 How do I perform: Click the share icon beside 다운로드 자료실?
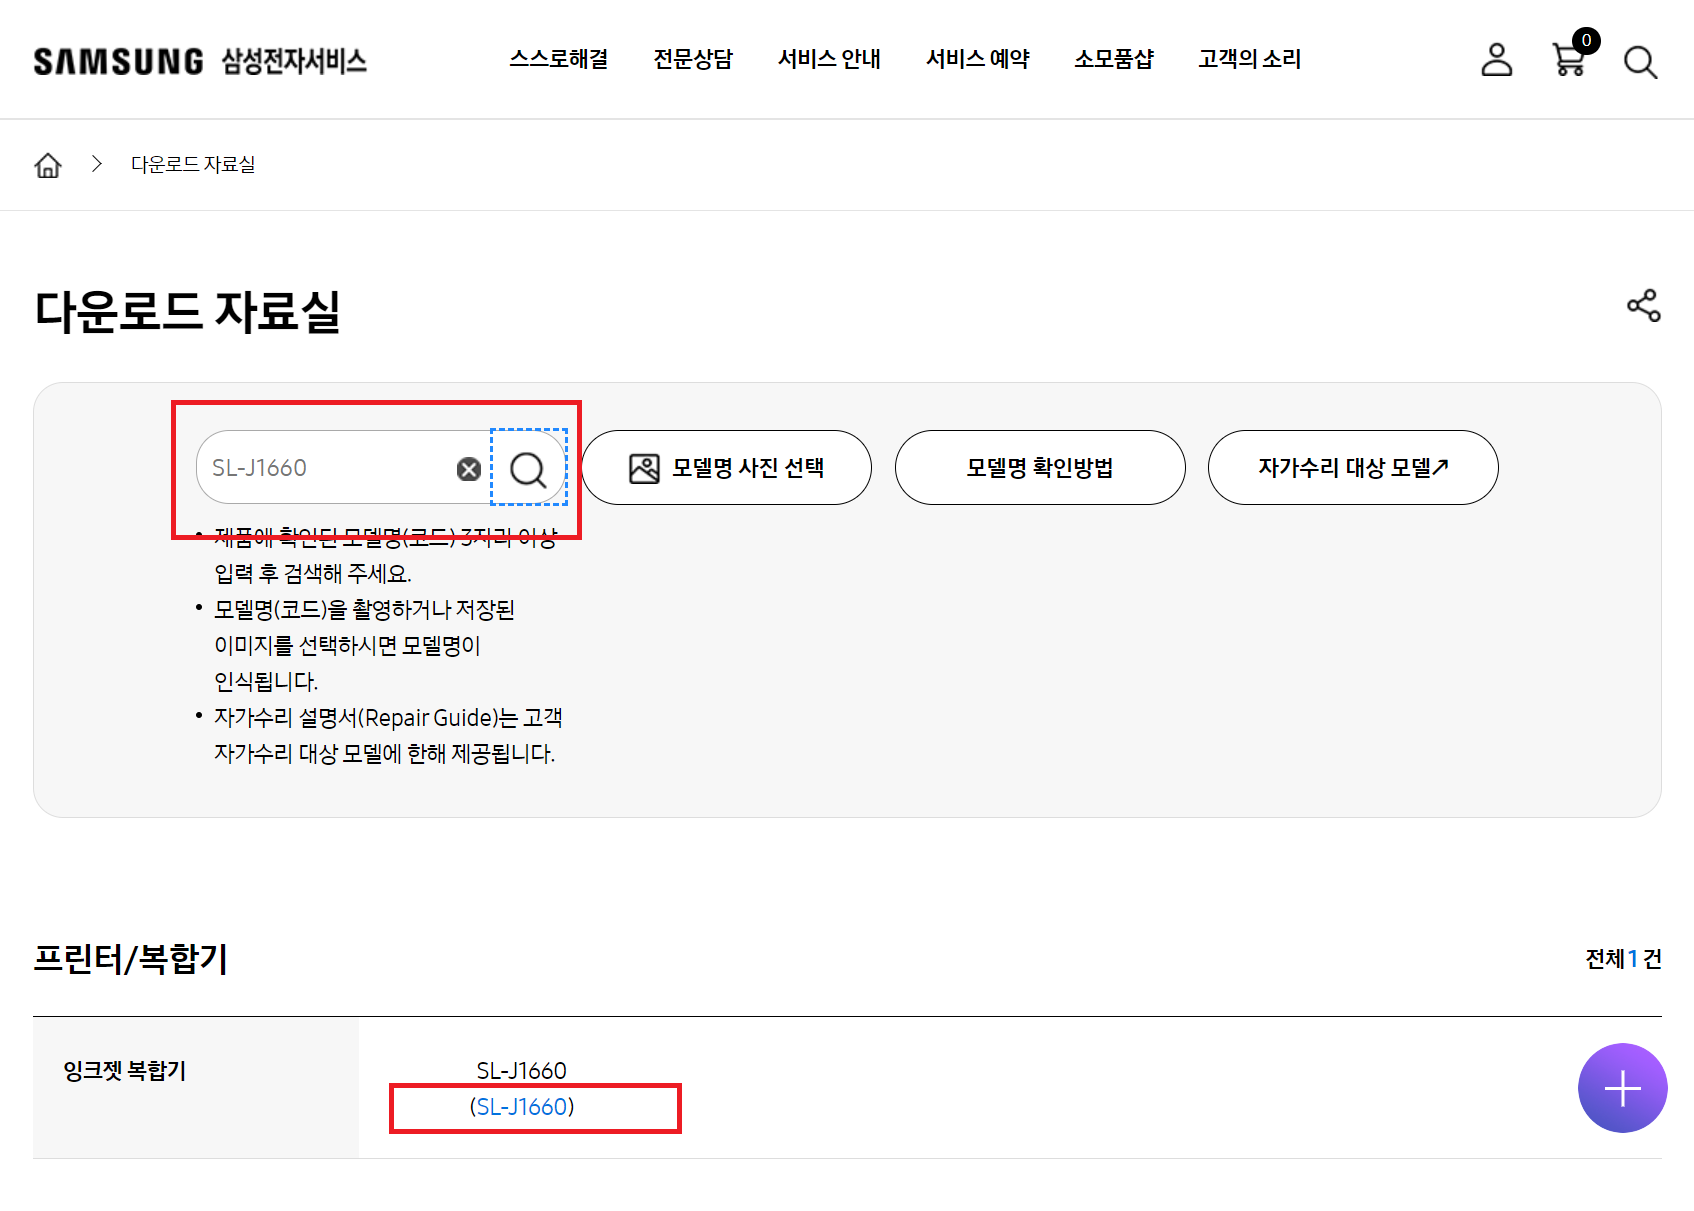1644,306
